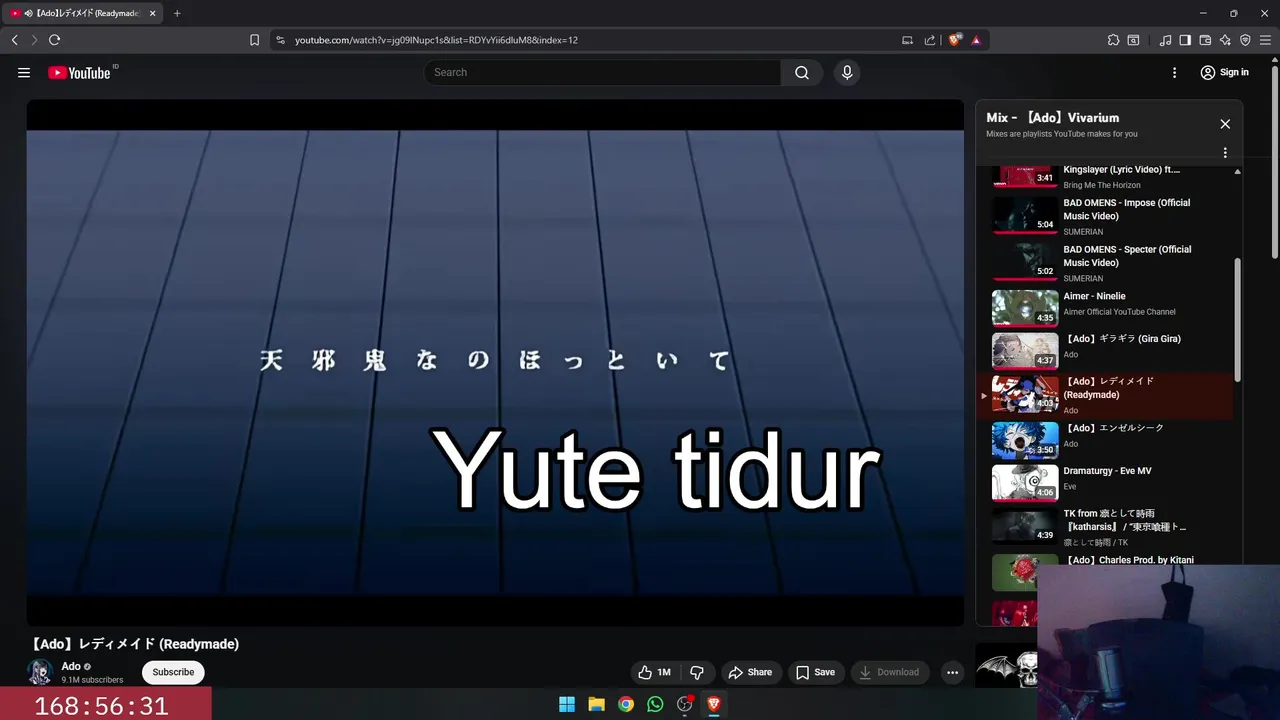Go back with the browser back arrow
The height and width of the screenshot is (720, 1280).
[x=14, y=40]
